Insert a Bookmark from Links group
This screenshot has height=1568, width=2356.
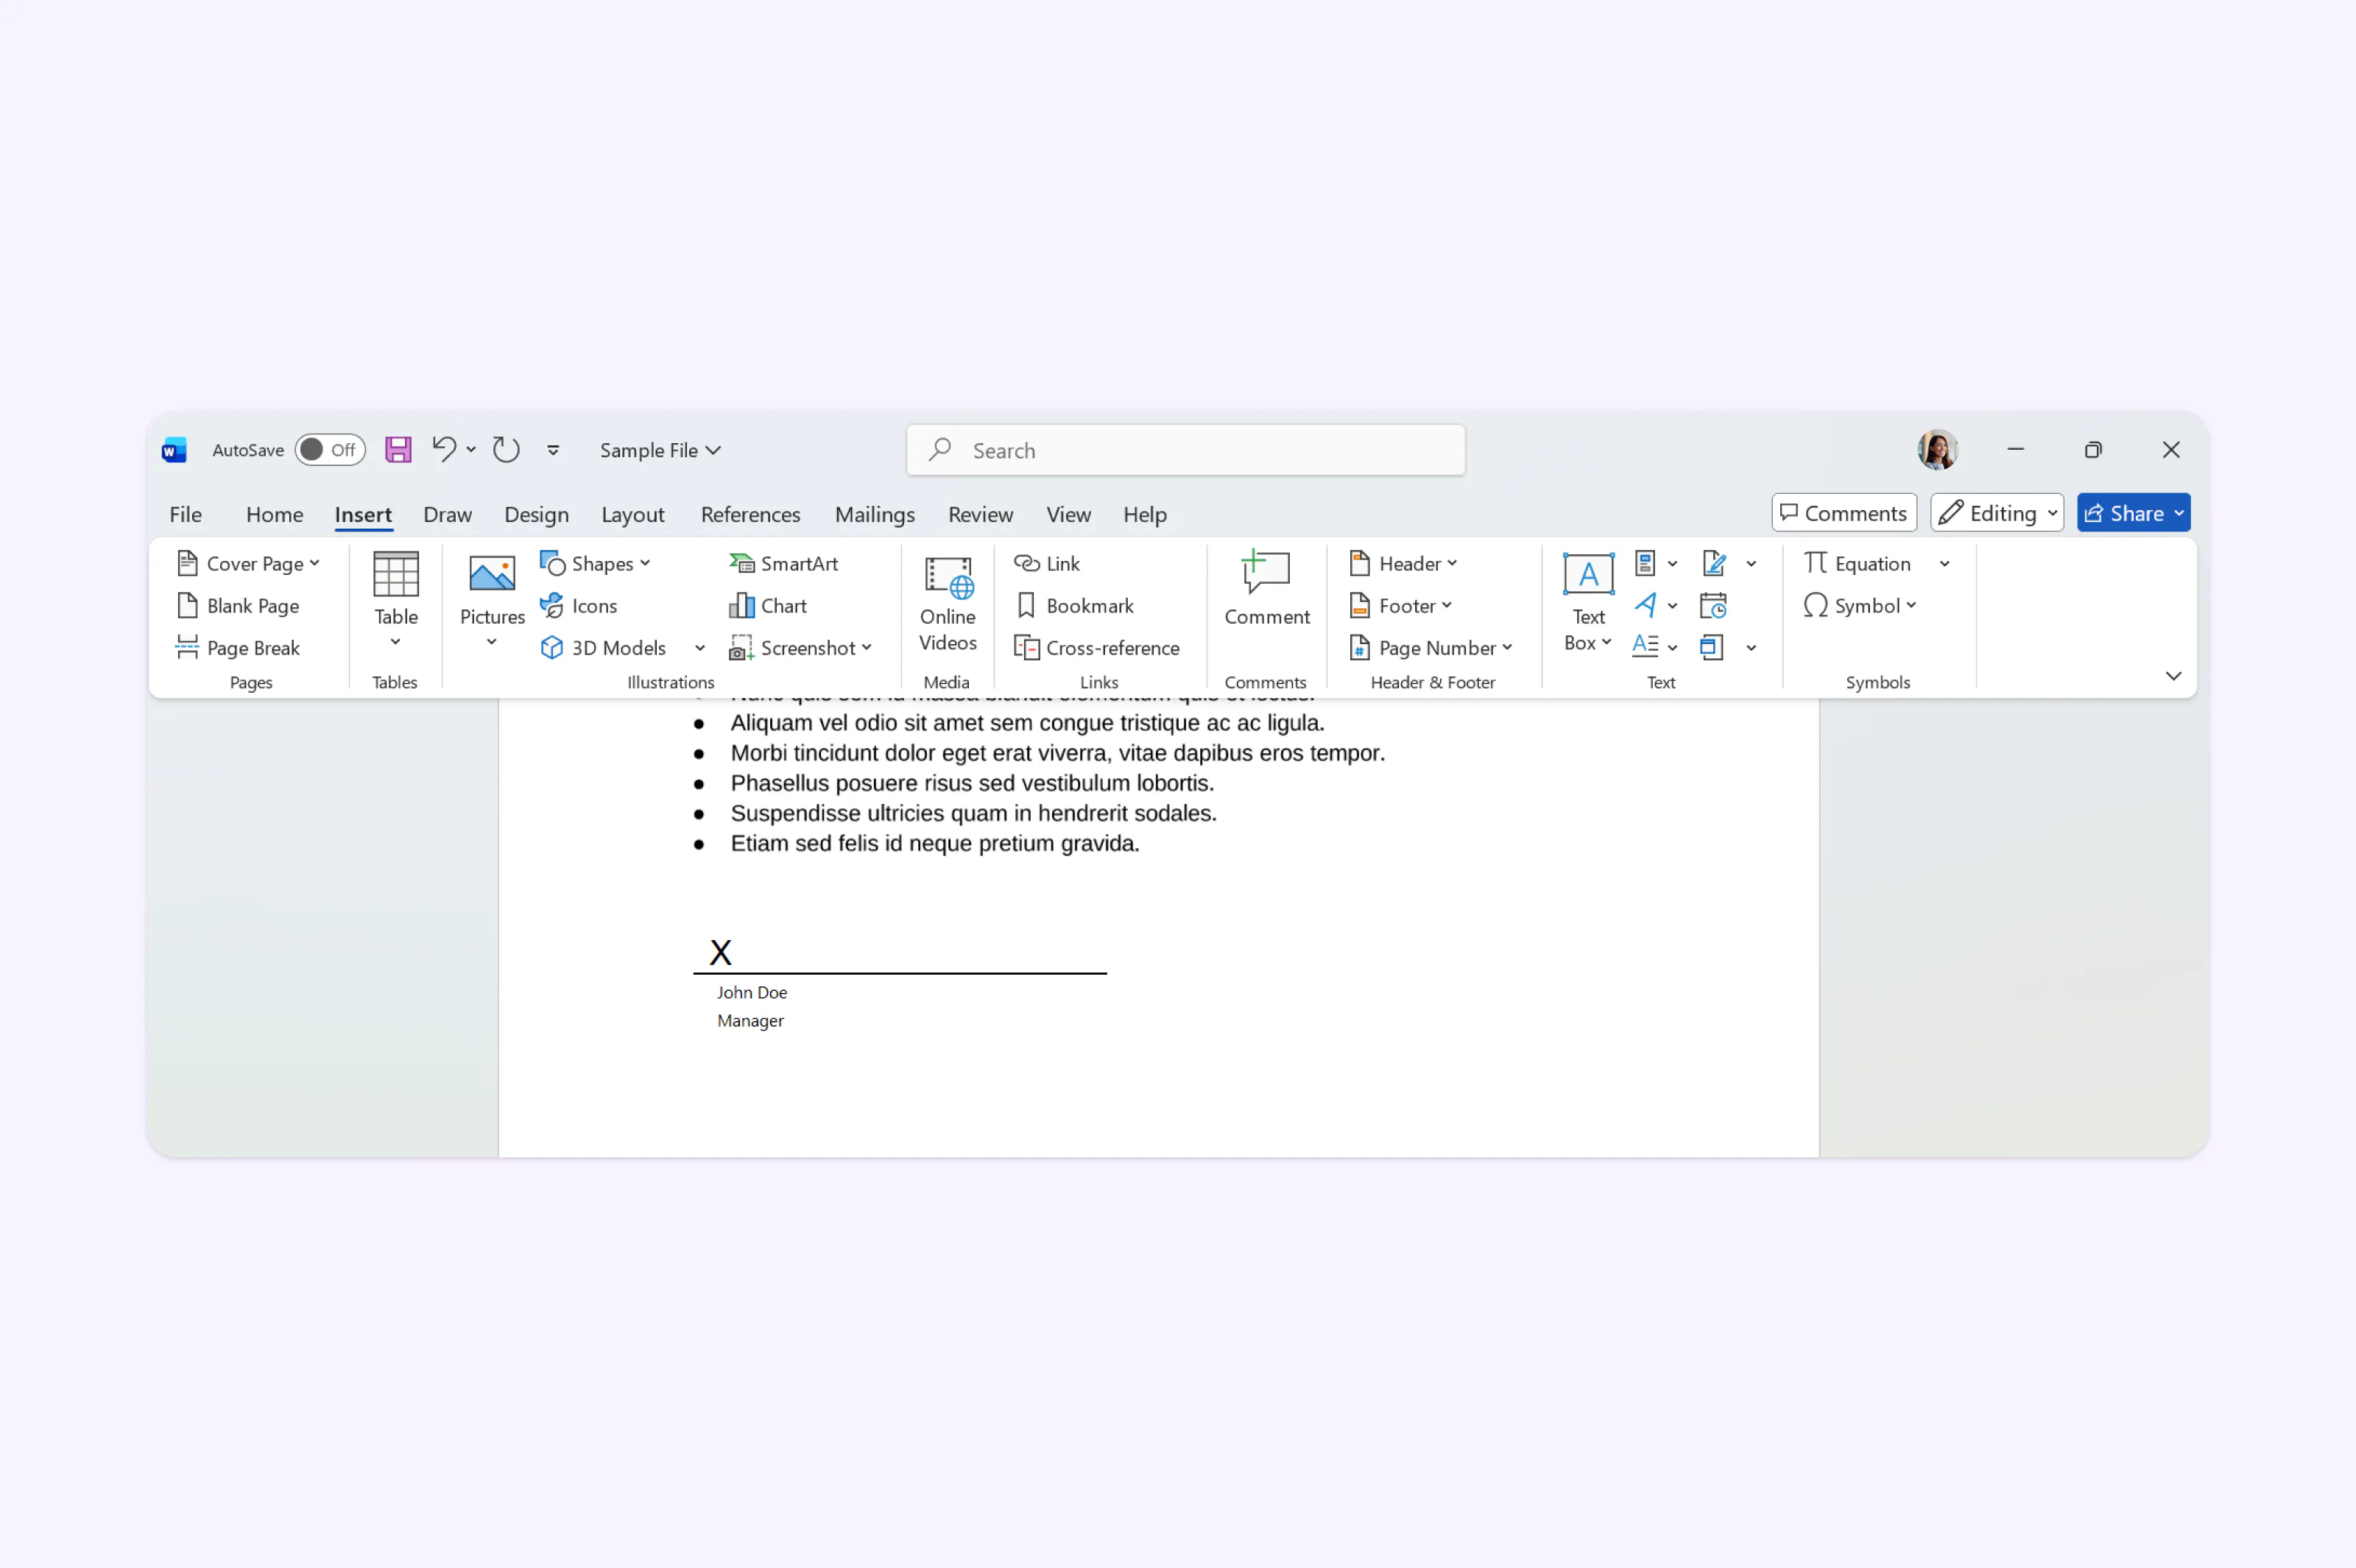1074,606
